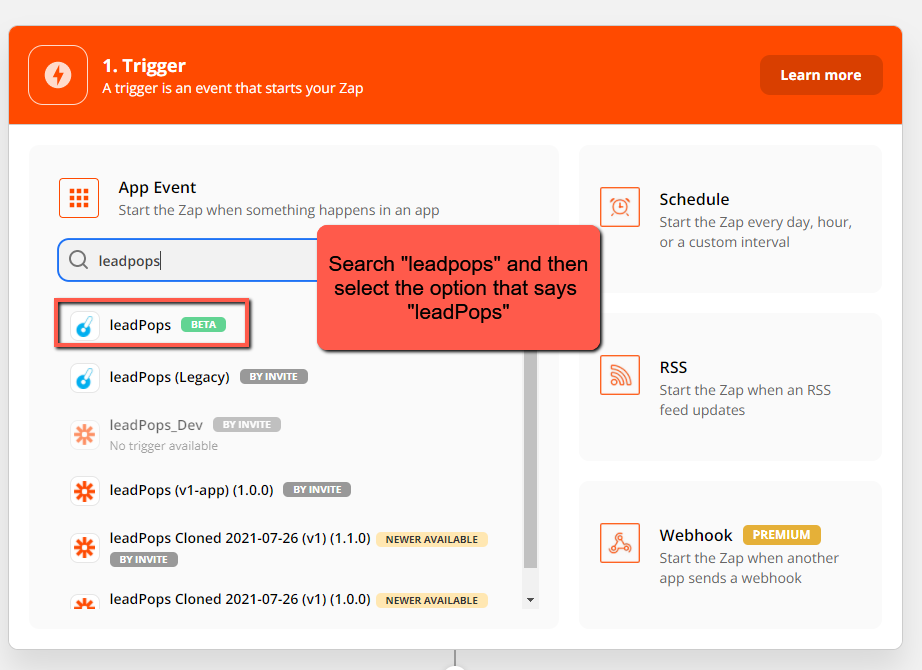Click the Learn more button
Image resolution: width=922 pixels, height=670 pixels.
point(821,75)
